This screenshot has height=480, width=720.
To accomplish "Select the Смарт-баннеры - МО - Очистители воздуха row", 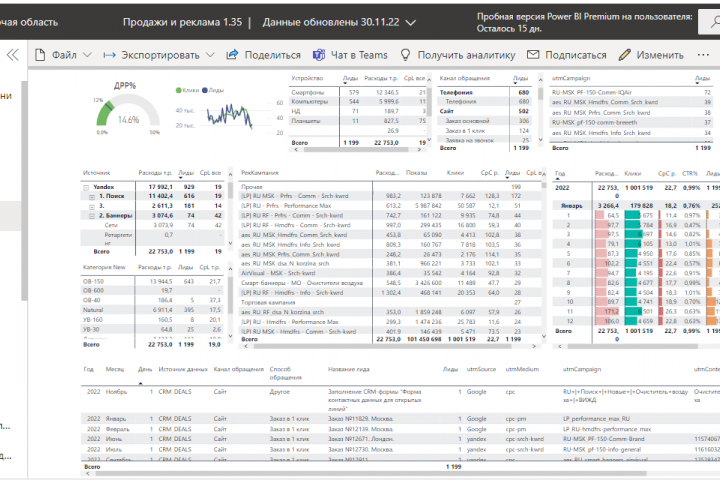I will (390, 283).
